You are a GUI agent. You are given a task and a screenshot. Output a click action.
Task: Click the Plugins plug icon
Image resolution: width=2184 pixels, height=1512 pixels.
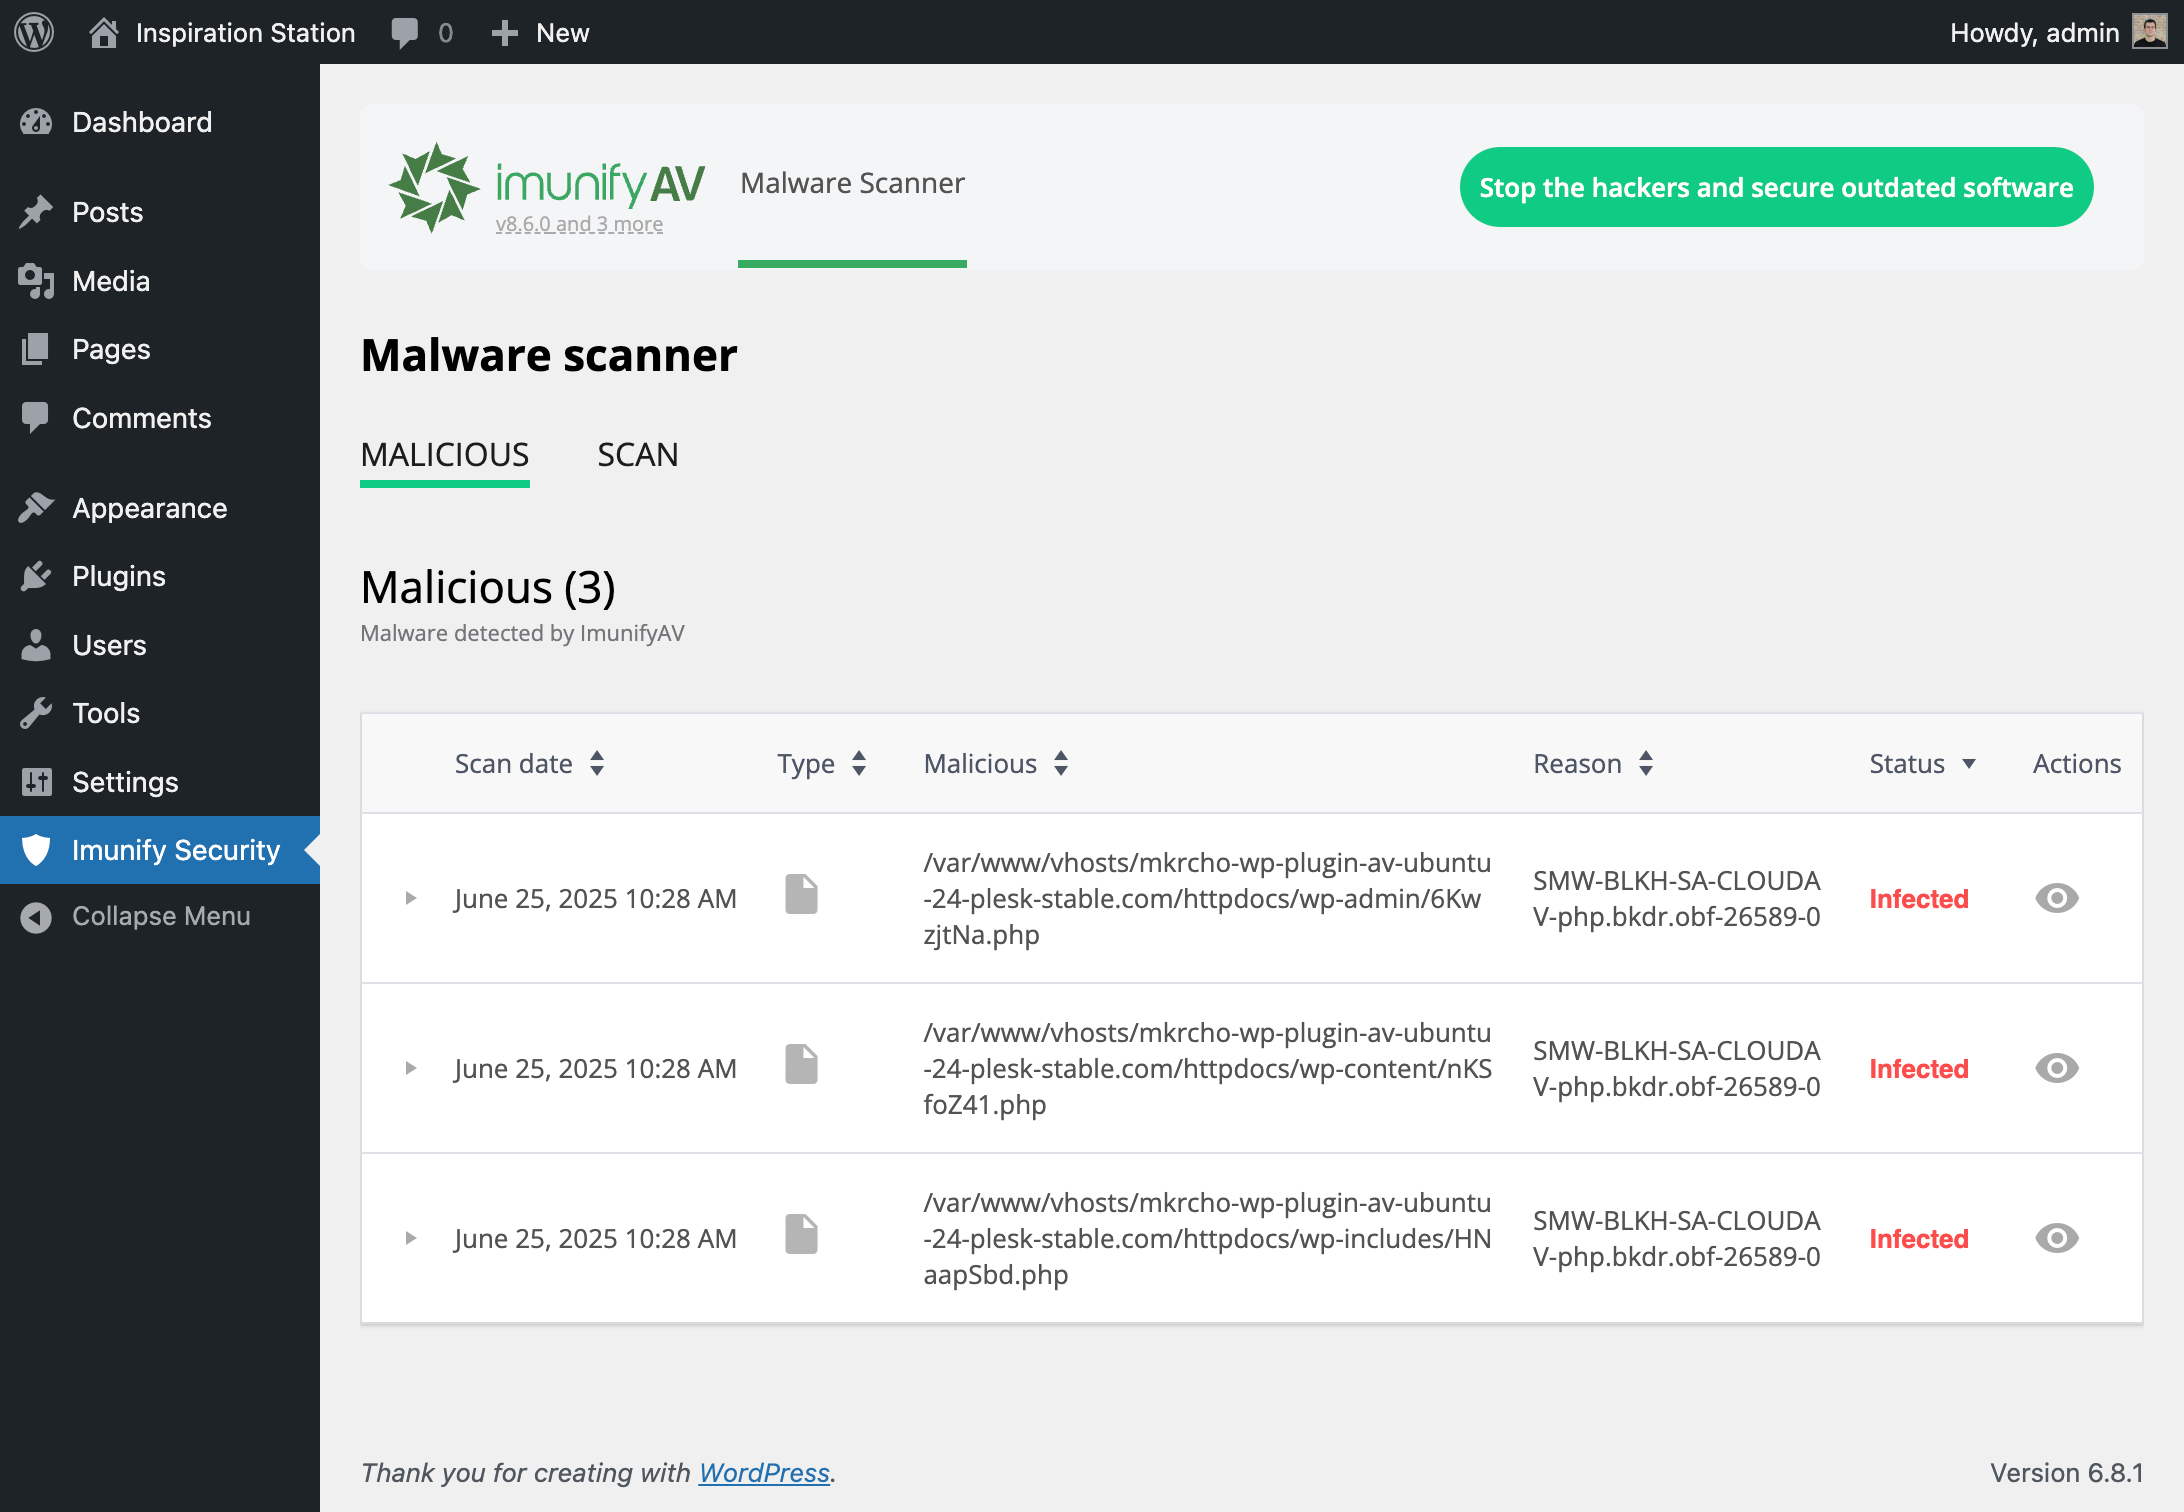click(36, 576)
